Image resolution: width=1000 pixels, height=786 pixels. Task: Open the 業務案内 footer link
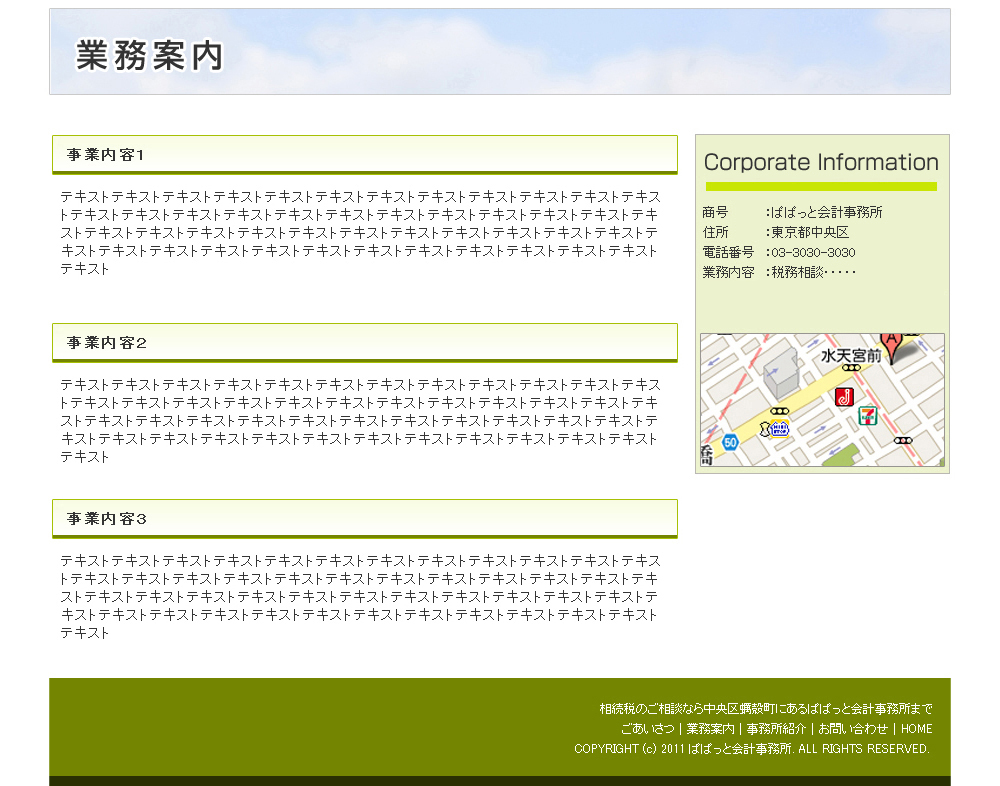pyautogui.click(x=710, y=729)
